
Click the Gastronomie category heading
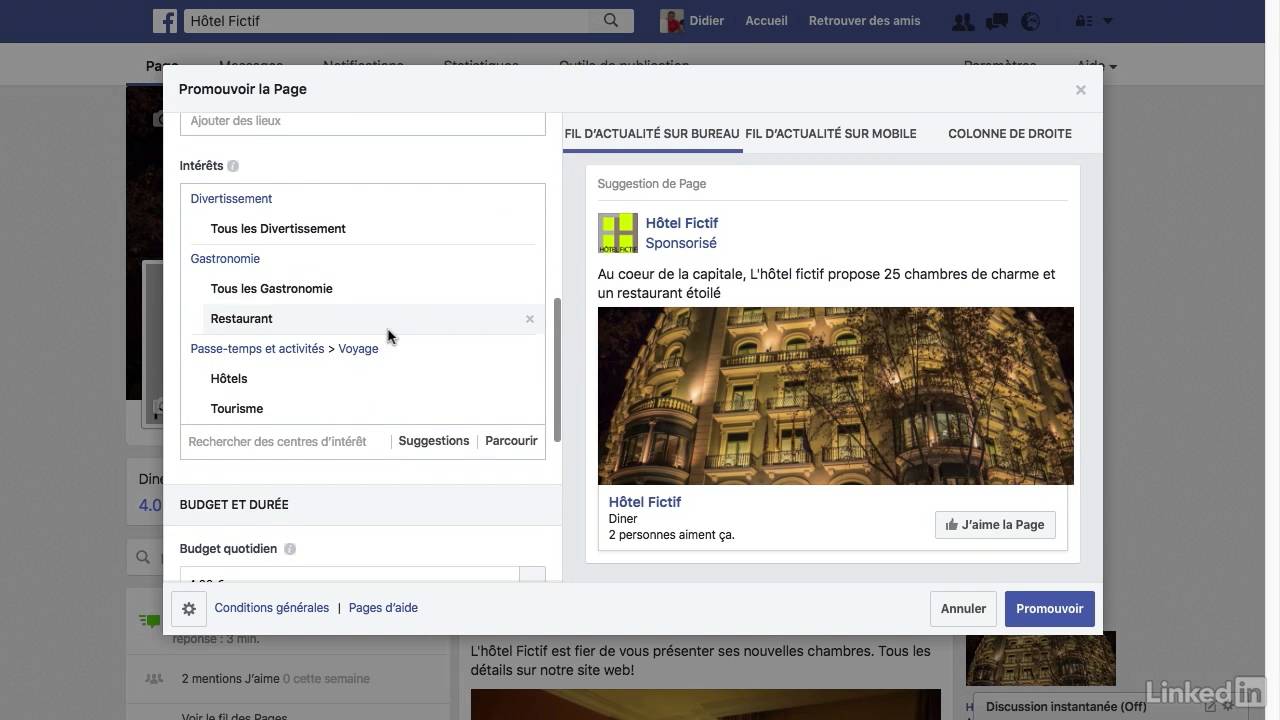click(225, 259)
